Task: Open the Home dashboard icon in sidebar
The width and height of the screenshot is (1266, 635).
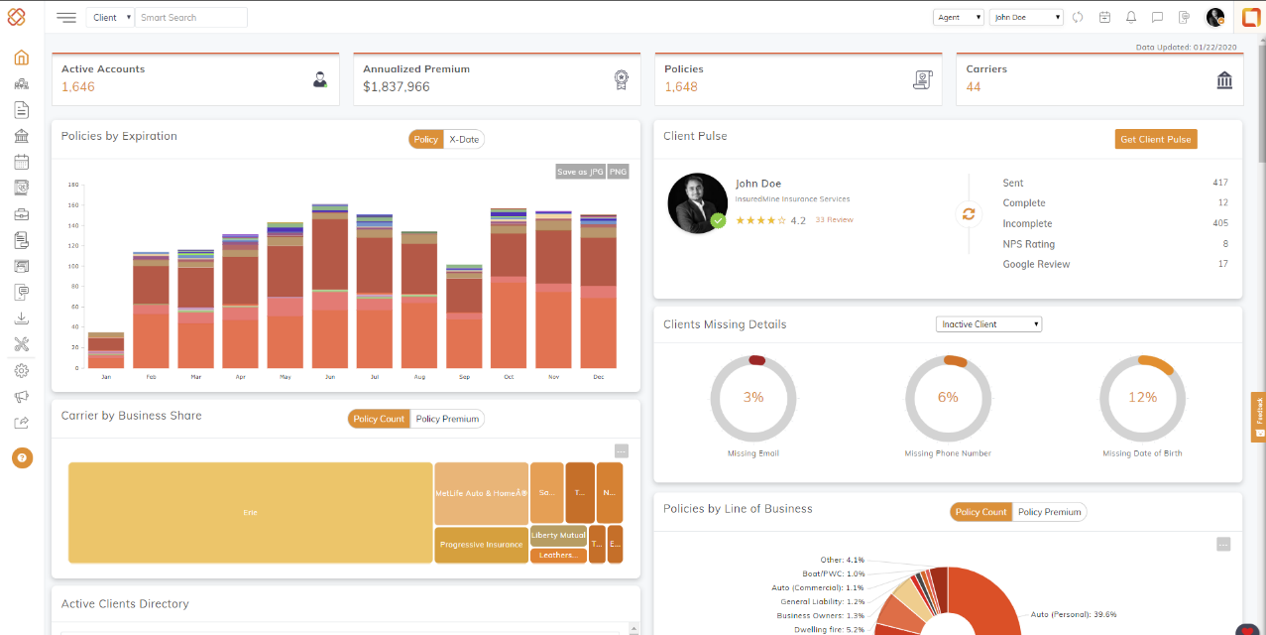Action: click(21, 57)
